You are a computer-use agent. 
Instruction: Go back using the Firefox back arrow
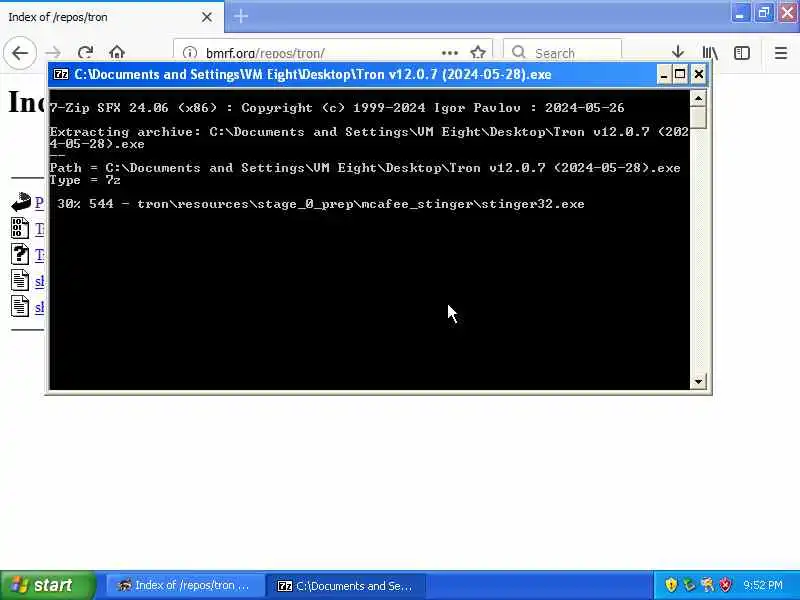(20, 53)
